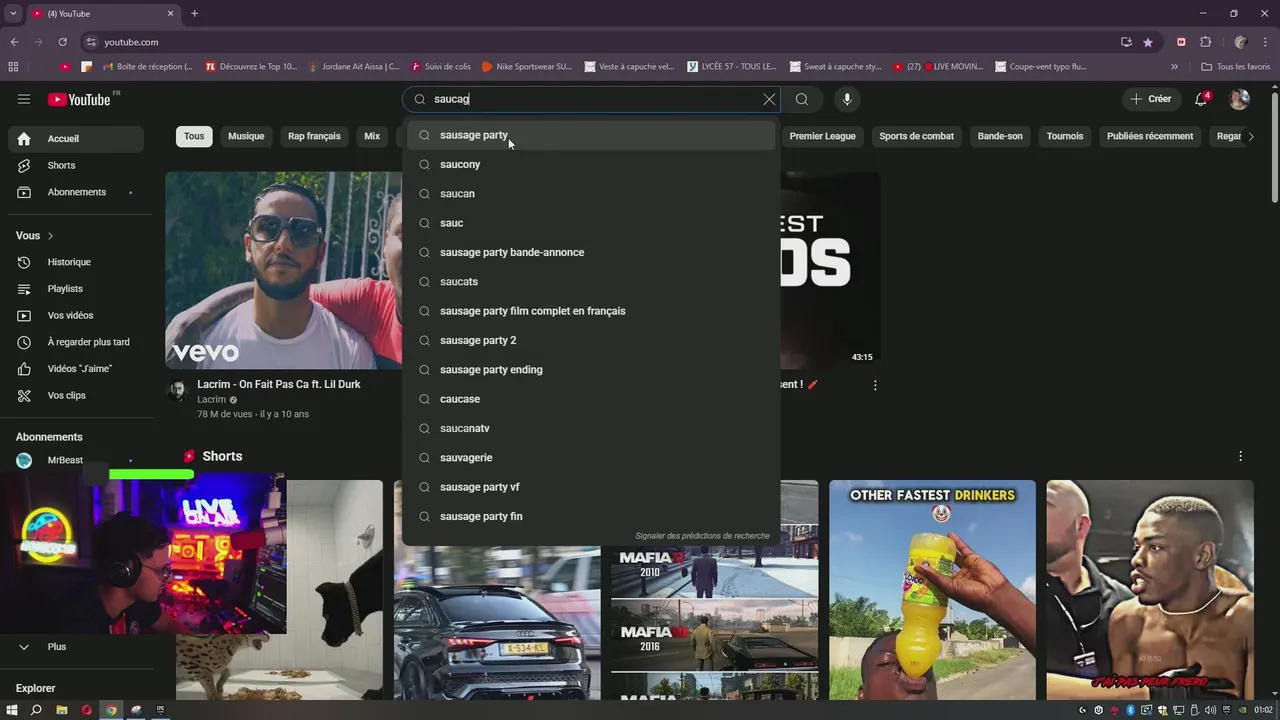Image resolution: width=1280 pixels, height=720 pixels.
Task: Open File Explorer from the taskbar
Action: coord(61,710)
